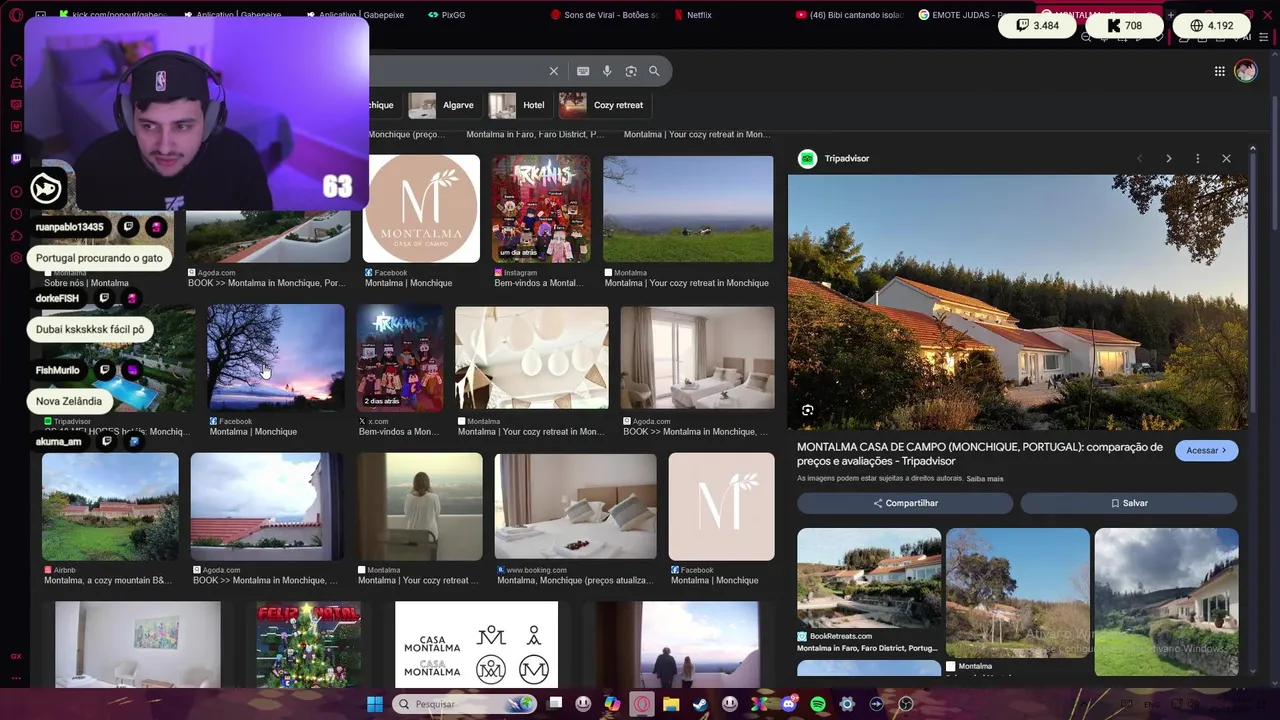
Task: Open the Saiba mais link
Action: coord(984,479)
